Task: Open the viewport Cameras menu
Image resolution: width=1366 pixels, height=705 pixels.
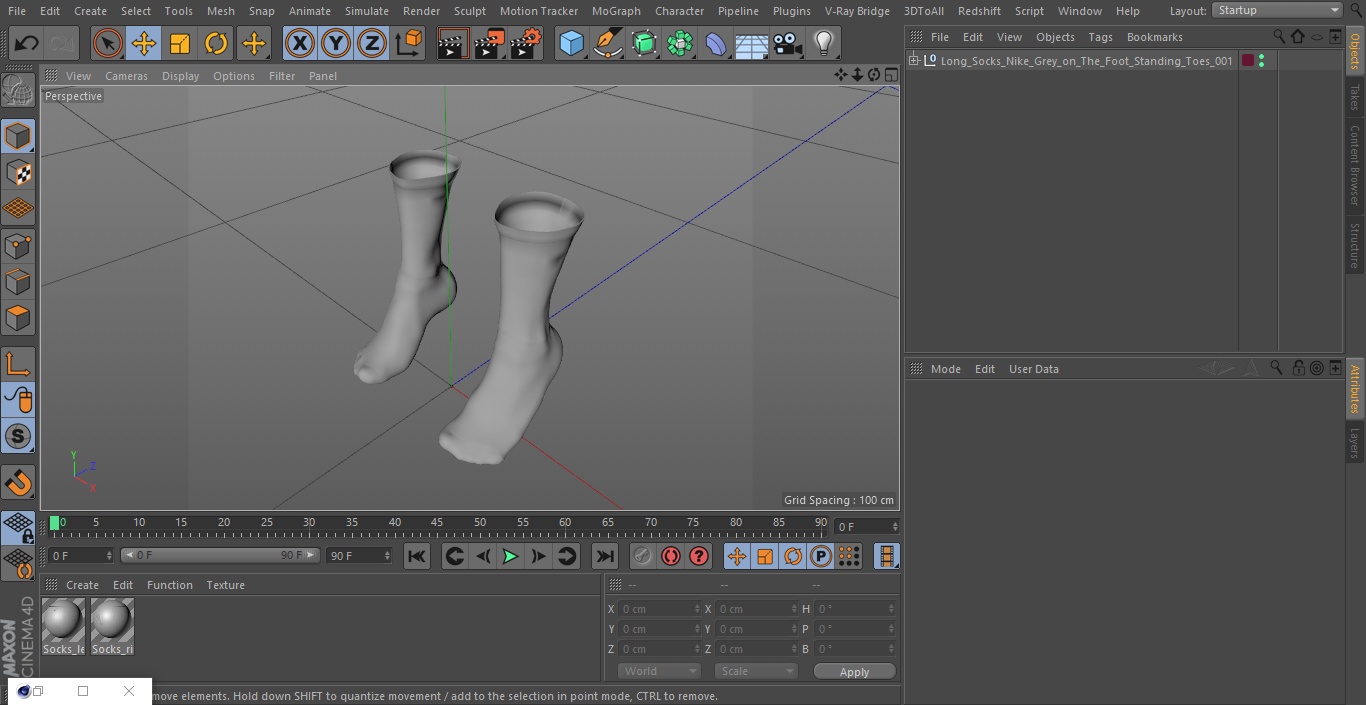Action: tap(126, 76)
